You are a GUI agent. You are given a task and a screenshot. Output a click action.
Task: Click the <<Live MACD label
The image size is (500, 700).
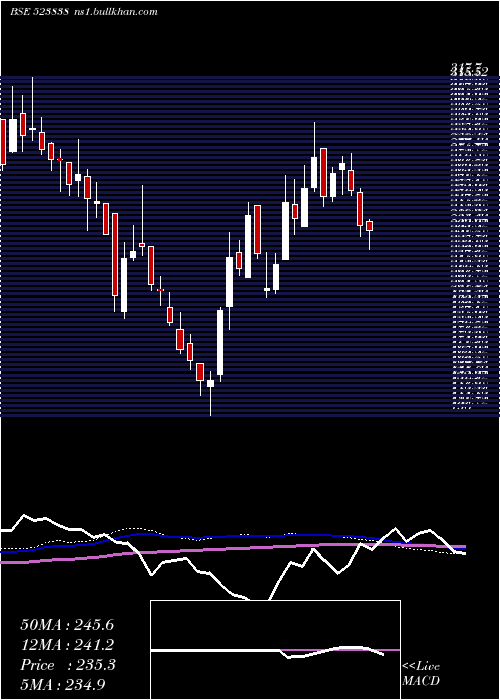click(421, 674)
